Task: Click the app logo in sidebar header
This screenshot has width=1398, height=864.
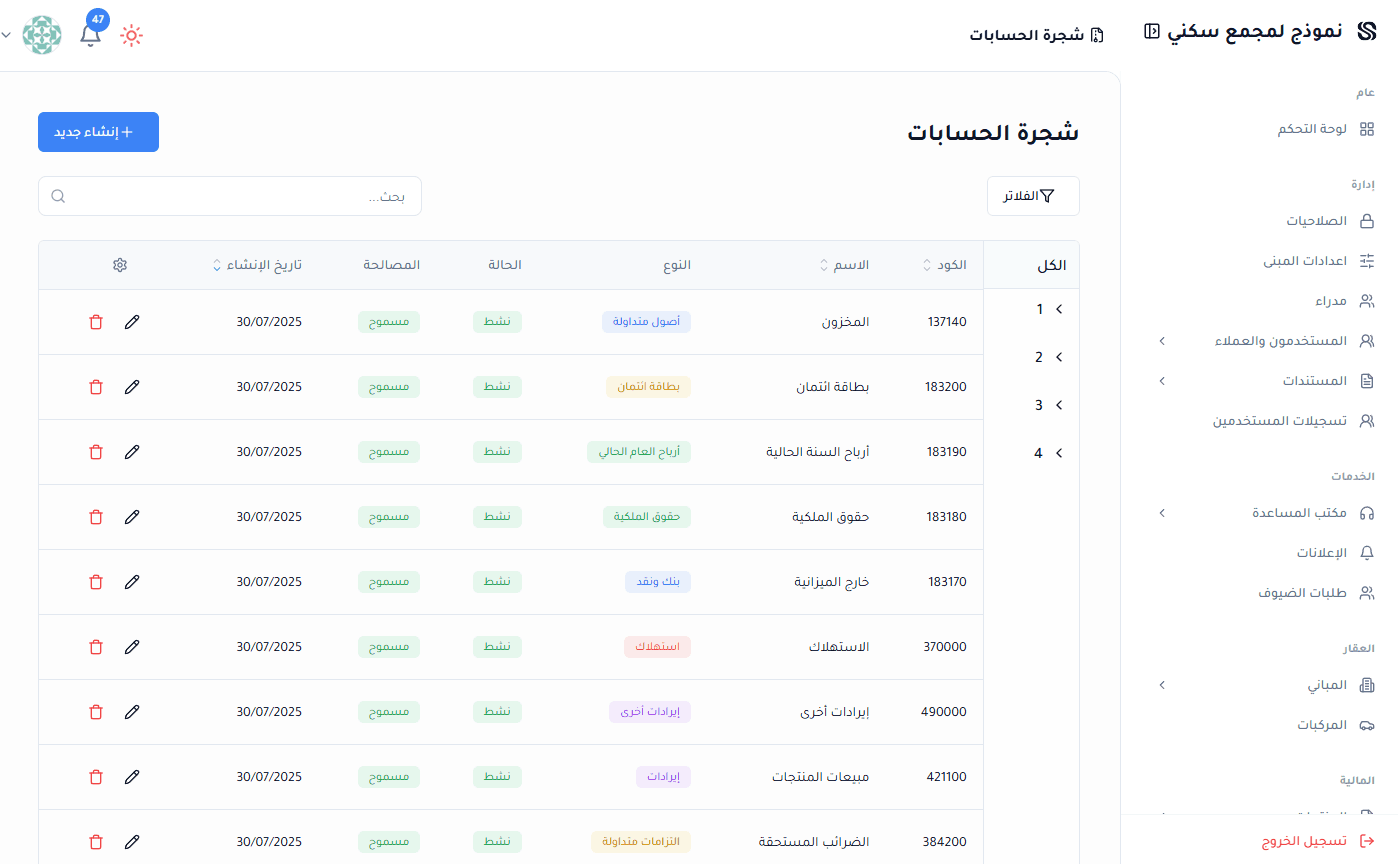Action: [1367, 31]
